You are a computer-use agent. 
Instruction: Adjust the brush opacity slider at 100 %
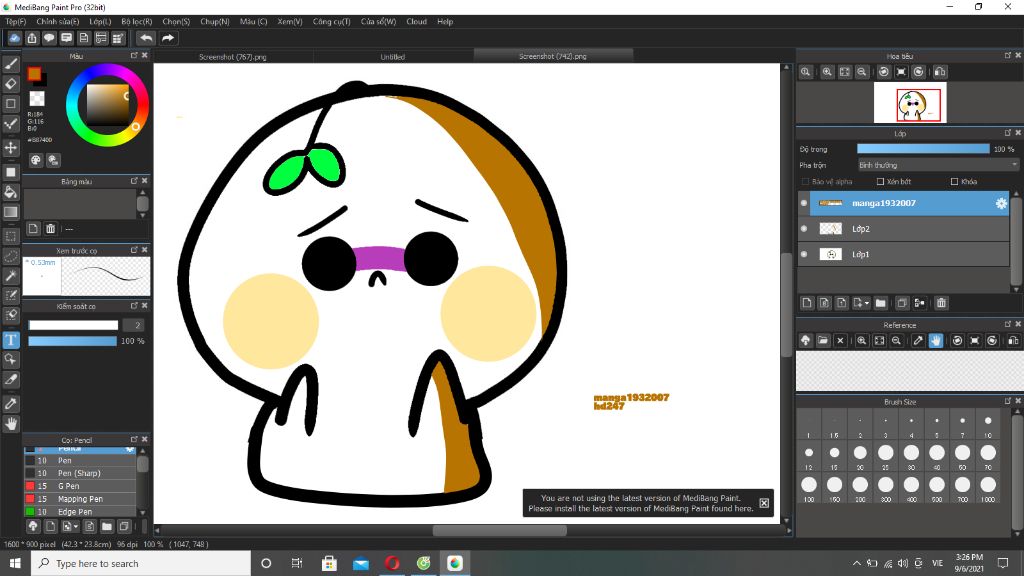72,341
